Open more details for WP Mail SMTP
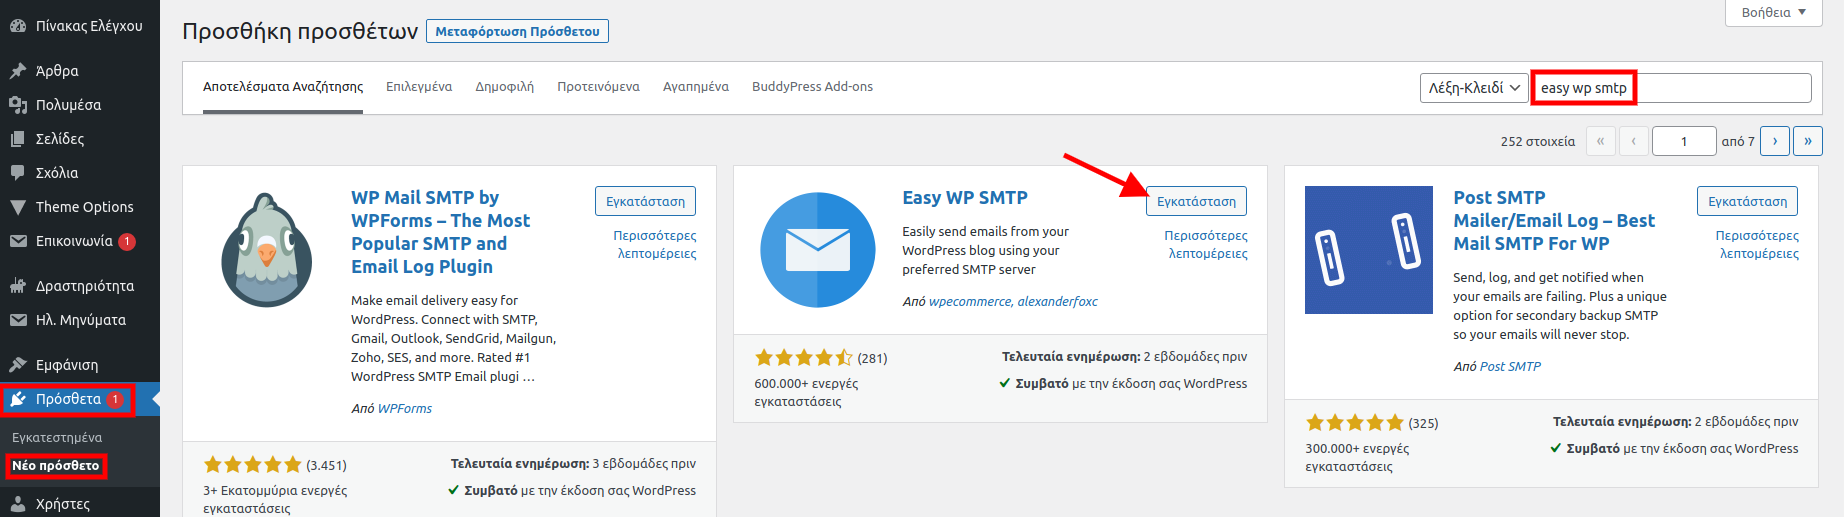 [655, 245]
